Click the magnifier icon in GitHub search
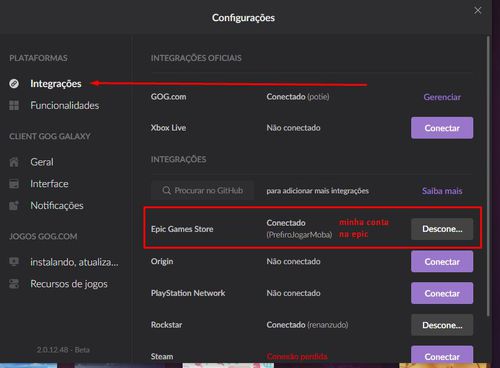 coord(166,190)
